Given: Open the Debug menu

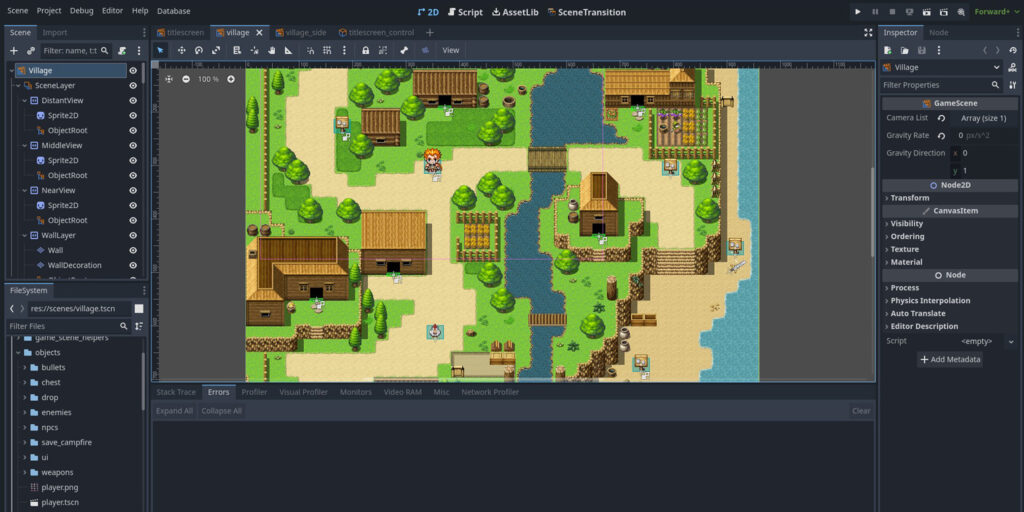Looking at the screenshot, I should [x=82, y=11].
